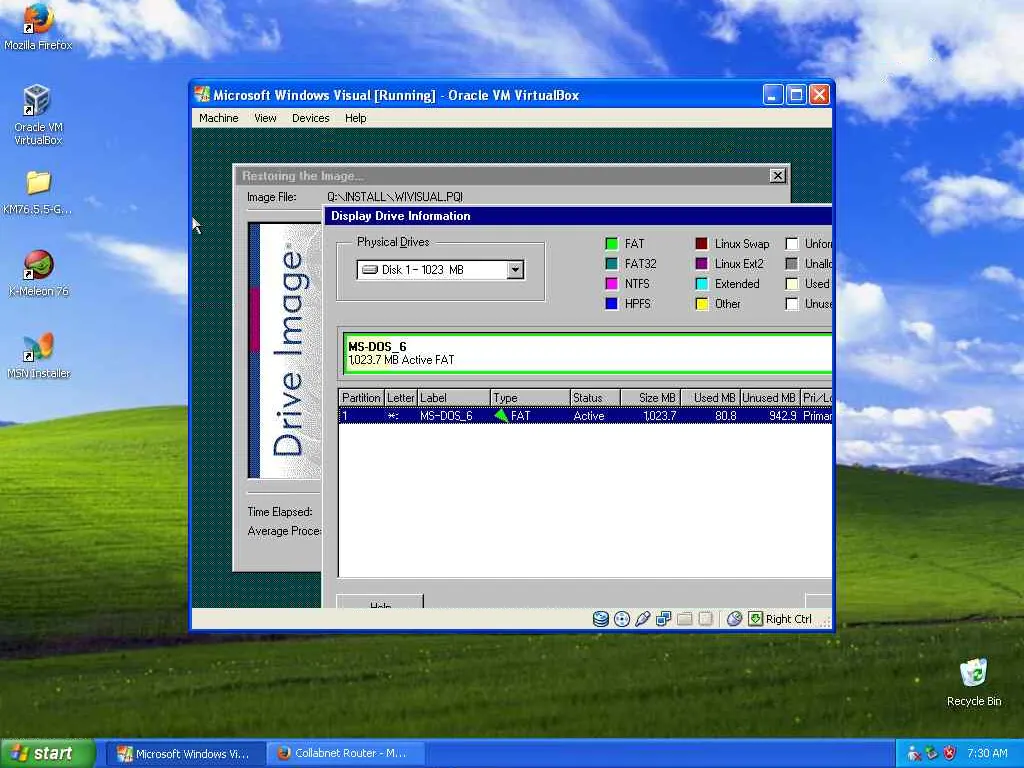Click the purple Linux Ext2 legend swatch

(701, 263)
